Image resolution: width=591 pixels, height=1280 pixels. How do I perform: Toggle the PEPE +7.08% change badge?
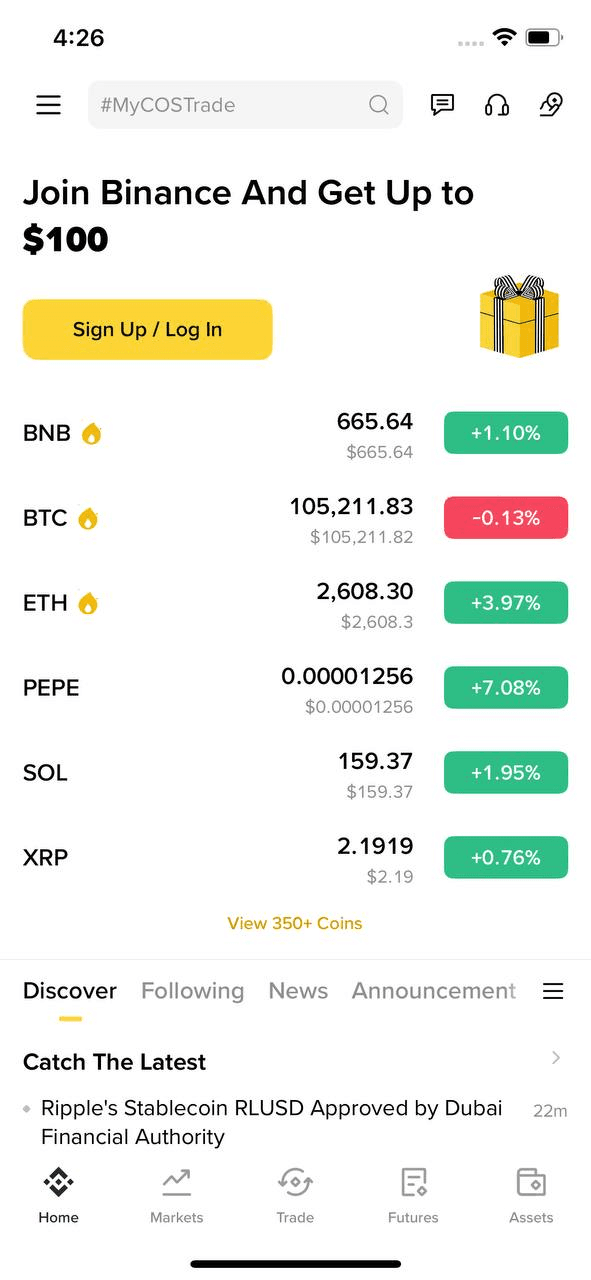tap(506, 688)
